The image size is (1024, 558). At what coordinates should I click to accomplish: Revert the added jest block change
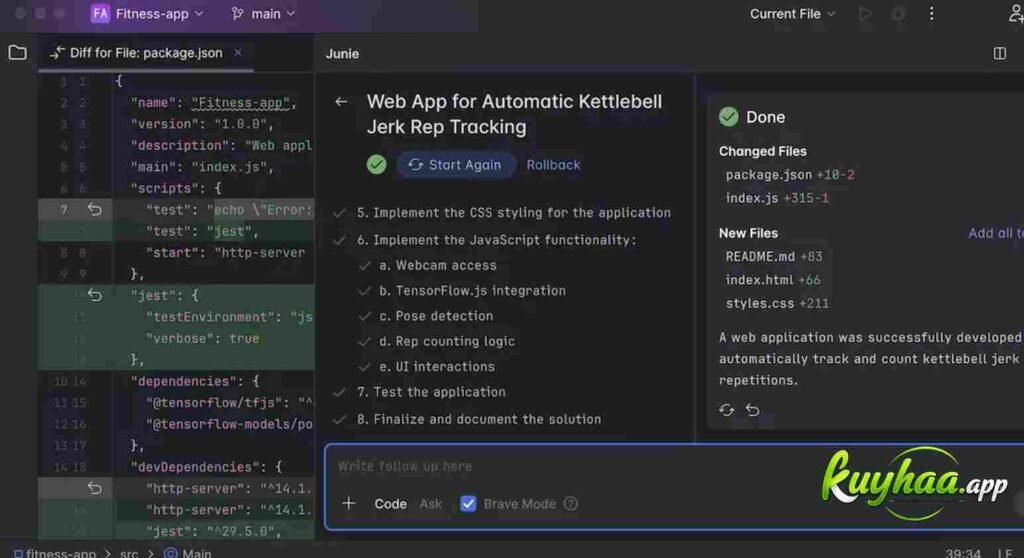pos(95,295)
